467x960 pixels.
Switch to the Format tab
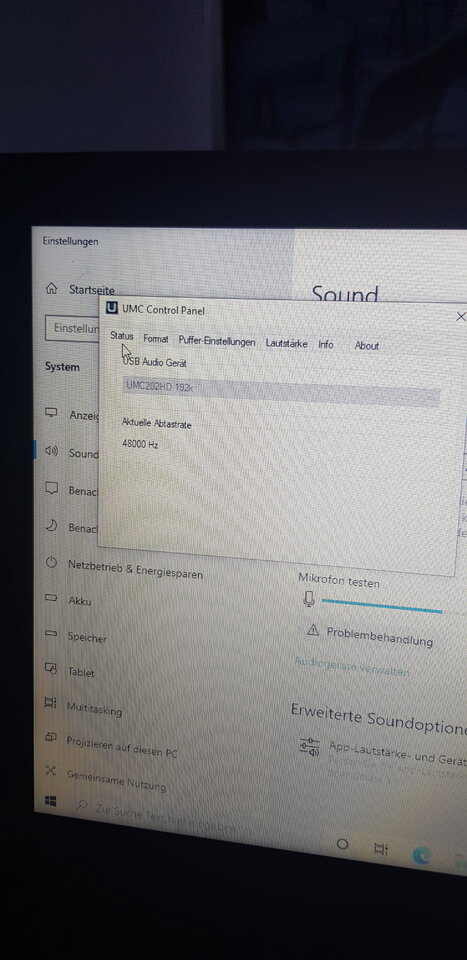155,338
